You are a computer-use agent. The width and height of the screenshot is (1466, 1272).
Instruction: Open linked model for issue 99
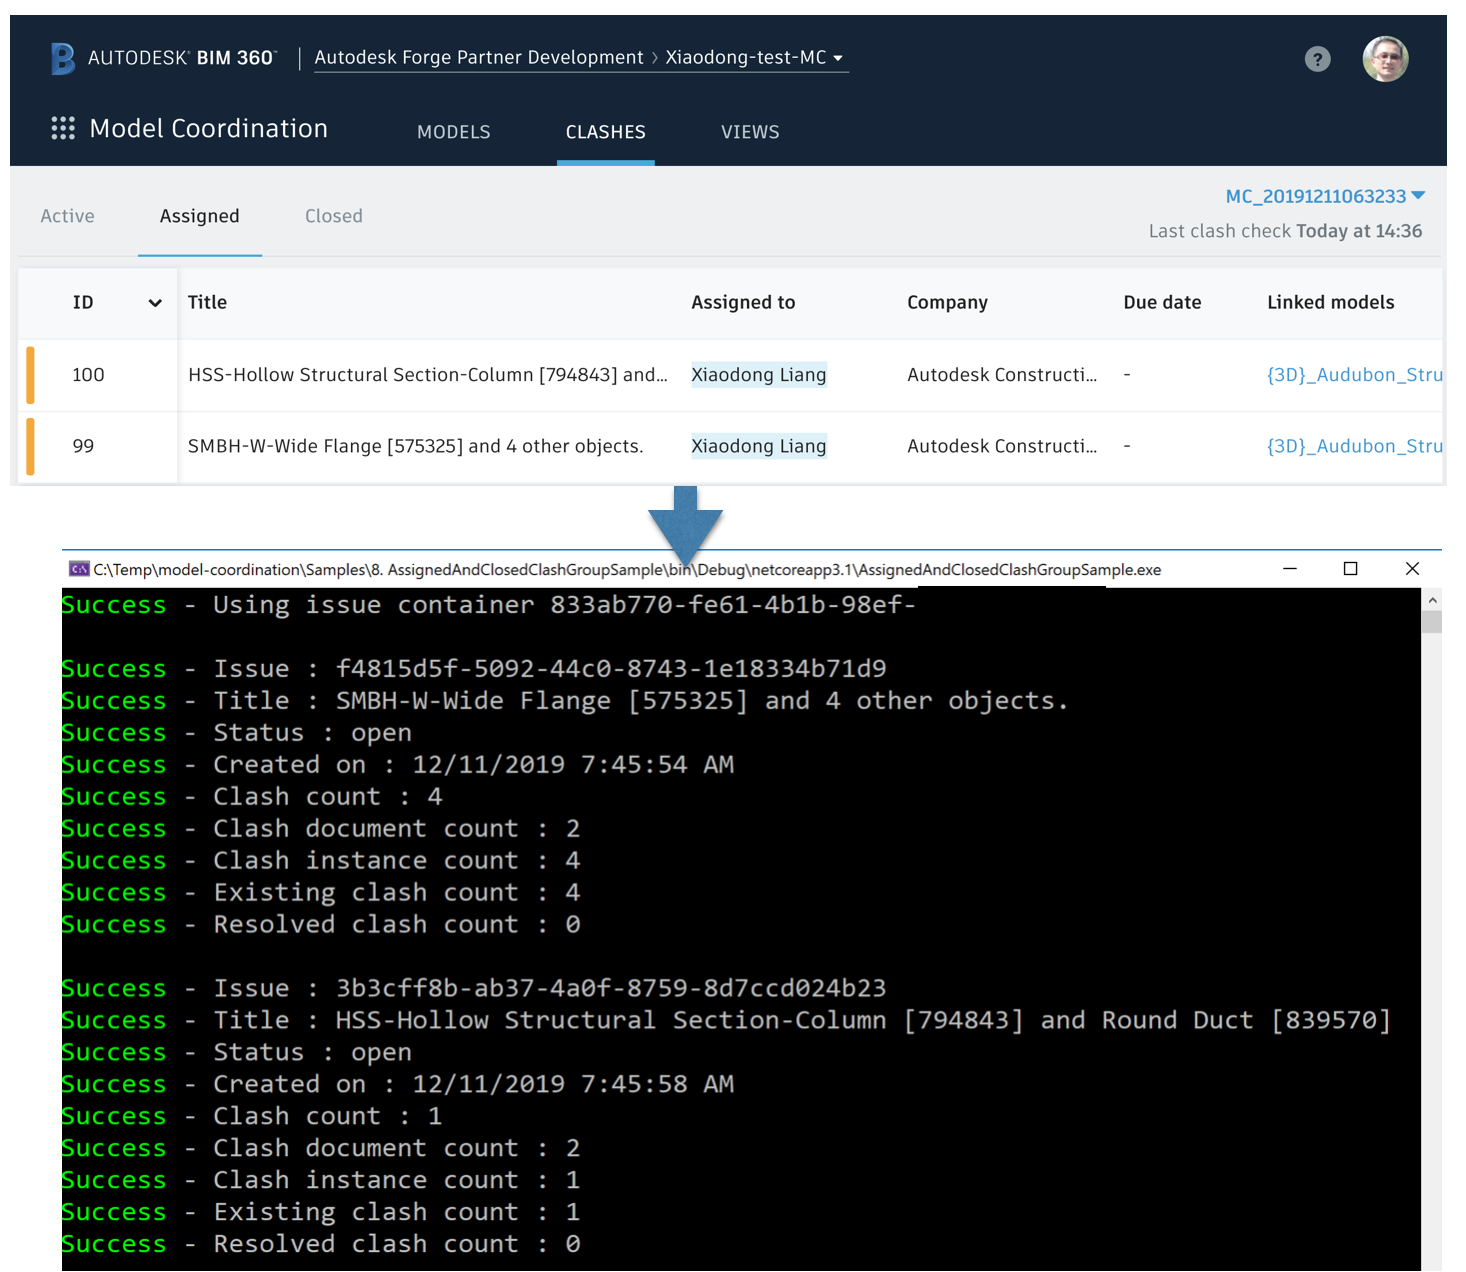(x=1354, y=446)
